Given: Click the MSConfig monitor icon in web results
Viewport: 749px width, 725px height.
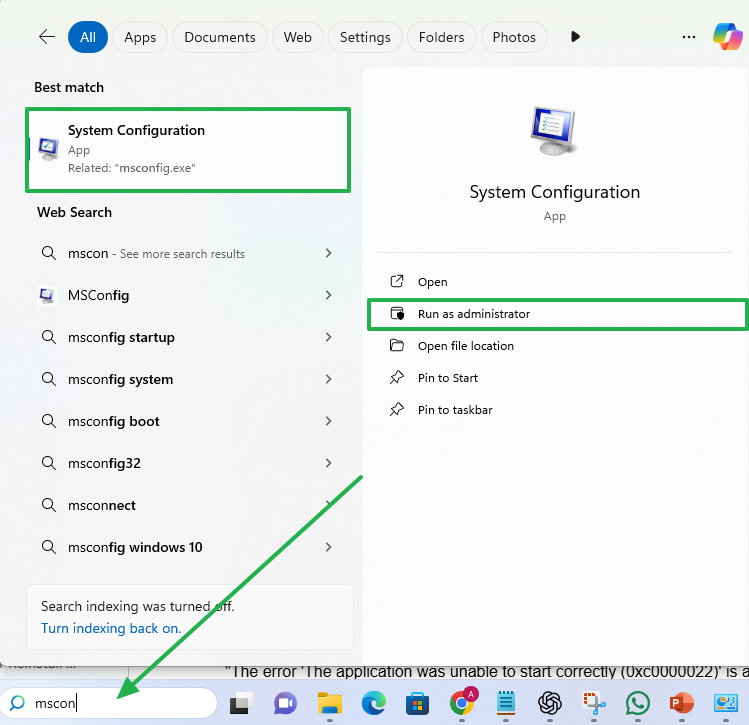Looking at the screenshot, I should pos(47,296).
